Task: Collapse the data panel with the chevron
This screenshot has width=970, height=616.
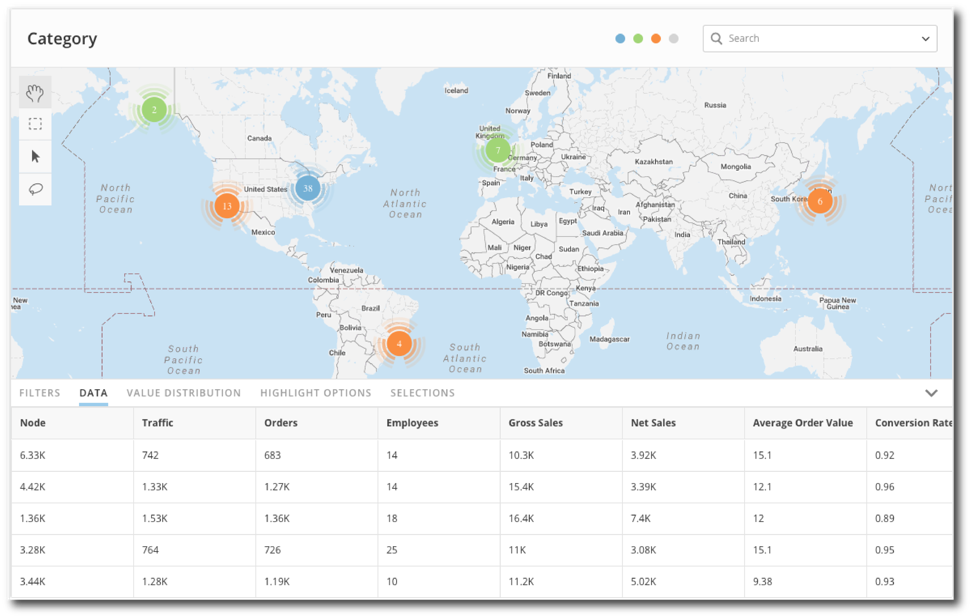Action: click(932, 393)
